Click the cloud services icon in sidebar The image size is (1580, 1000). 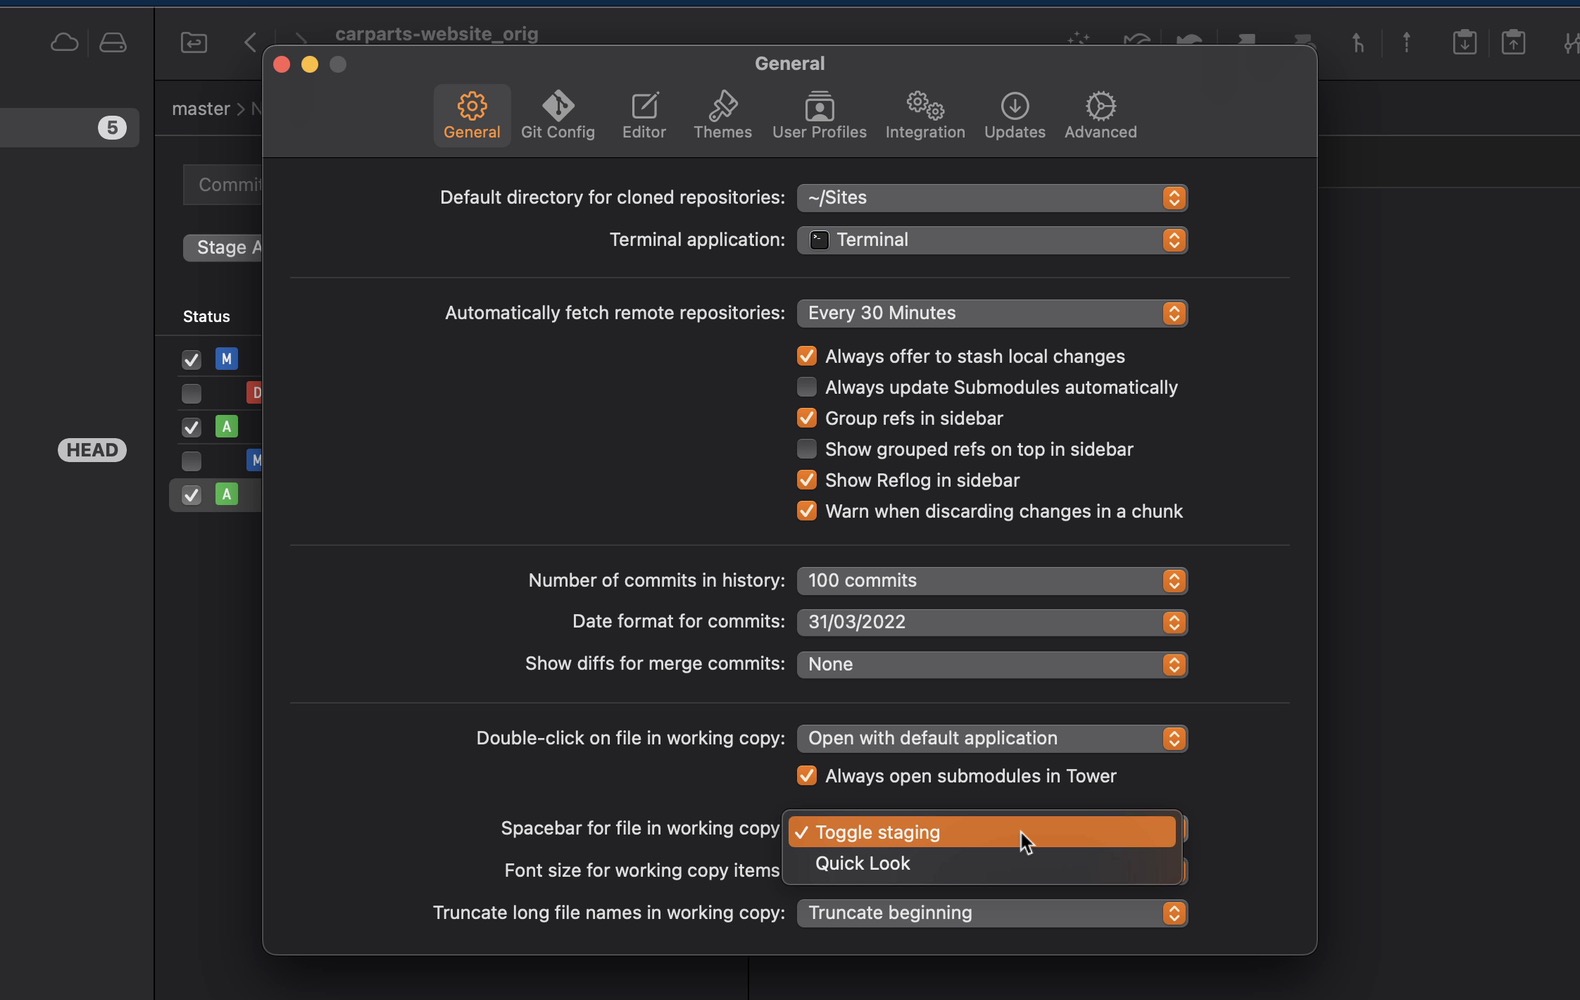click(x=65, y=42)
